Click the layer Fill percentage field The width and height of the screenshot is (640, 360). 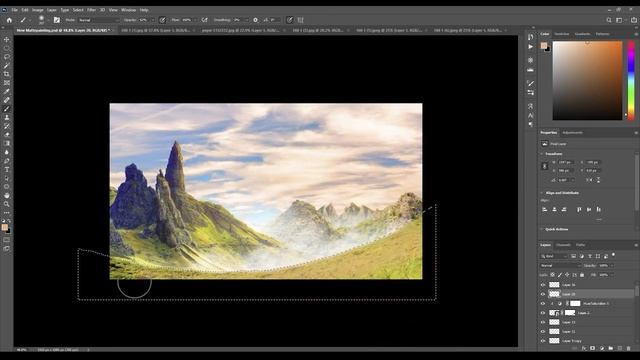(605, 275)
